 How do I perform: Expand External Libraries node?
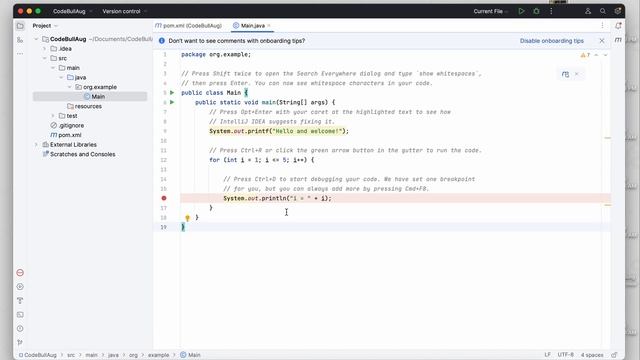pyautogui.click(x=36, y=144)
